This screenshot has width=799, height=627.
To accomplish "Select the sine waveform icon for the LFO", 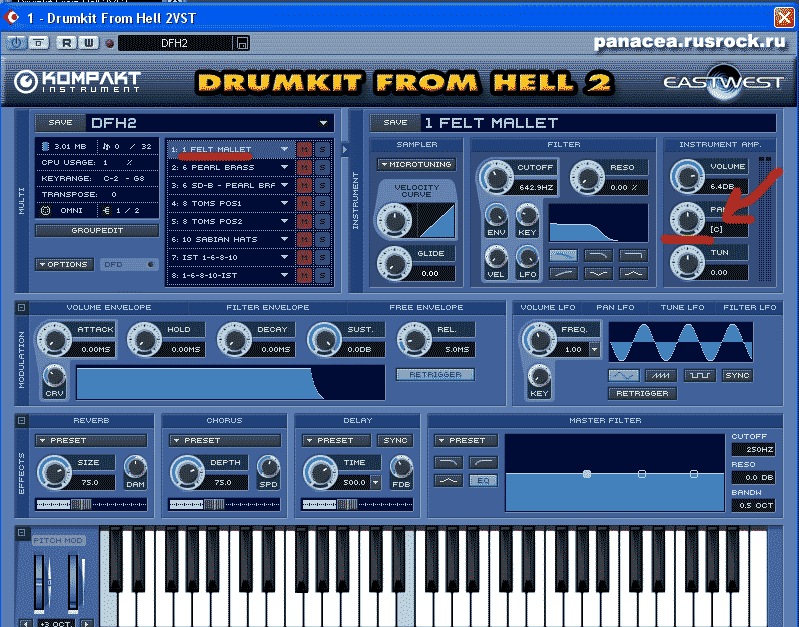I will click(624, 376).
